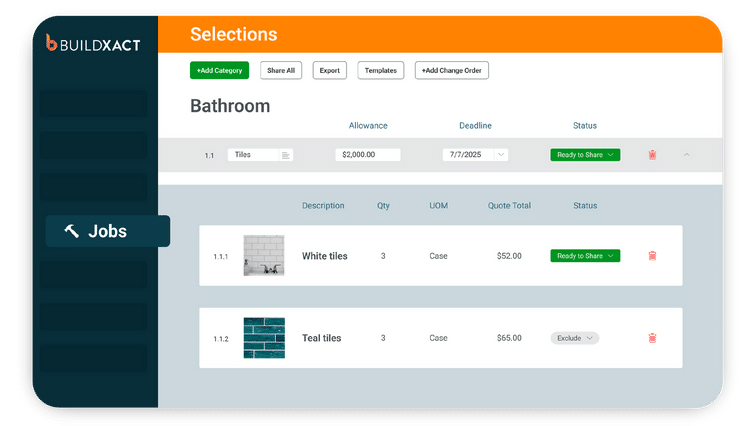This screenshot has height=426, width=752.
Task: Delete the Teal tiles item
Action: pyautogui.click(x=652, y=338)
